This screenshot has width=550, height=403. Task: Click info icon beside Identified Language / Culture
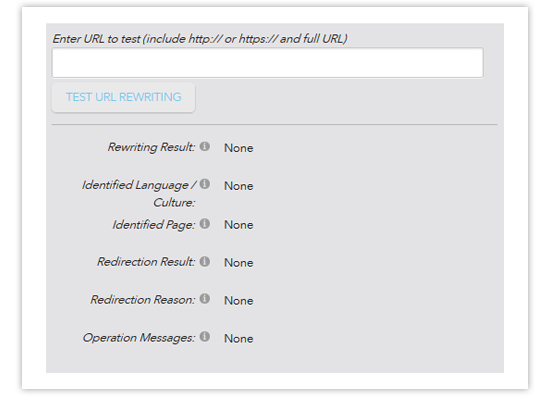tap(205, 184)
